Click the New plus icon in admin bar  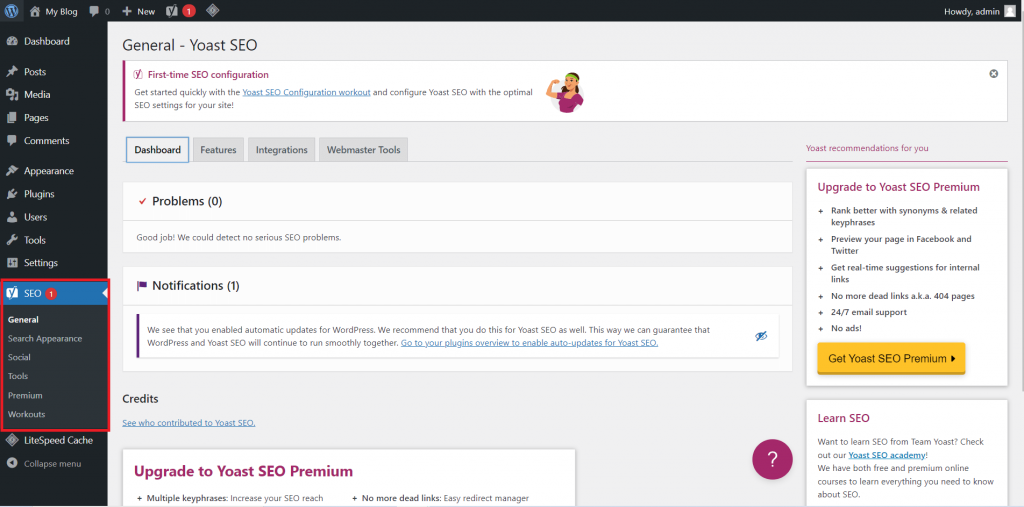(x=127, y=11)
